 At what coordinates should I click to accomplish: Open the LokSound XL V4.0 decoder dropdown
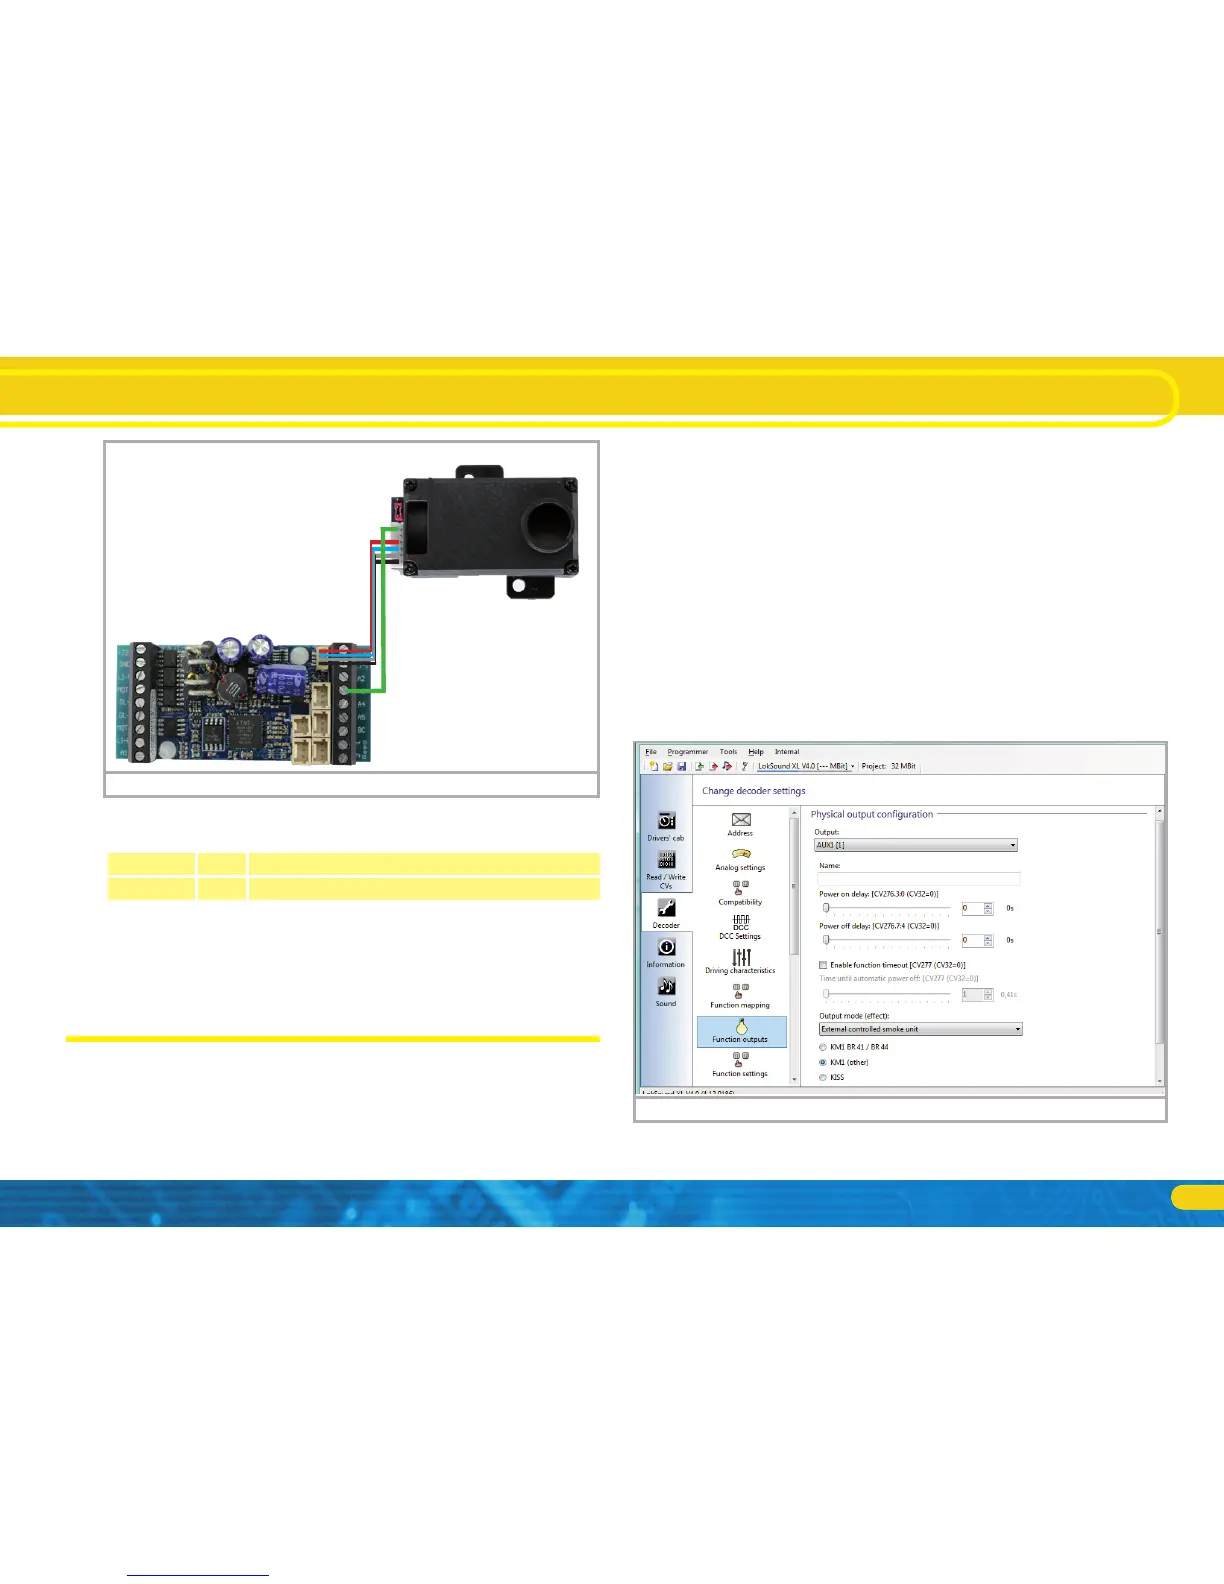click(x=806, y=766)
